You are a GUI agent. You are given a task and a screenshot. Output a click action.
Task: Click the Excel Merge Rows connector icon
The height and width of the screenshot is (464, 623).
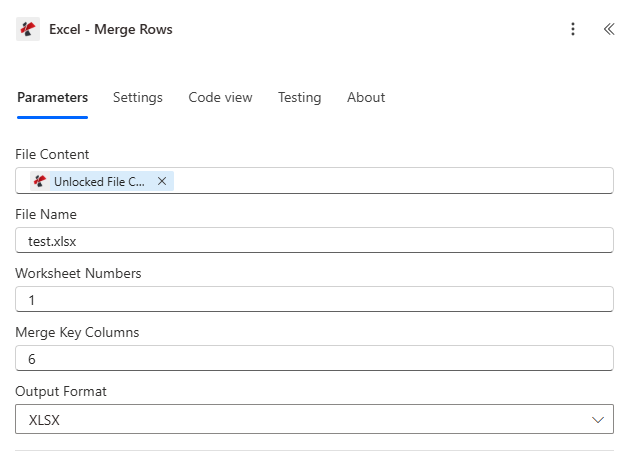pyautogui.click(x=28, y=29)
